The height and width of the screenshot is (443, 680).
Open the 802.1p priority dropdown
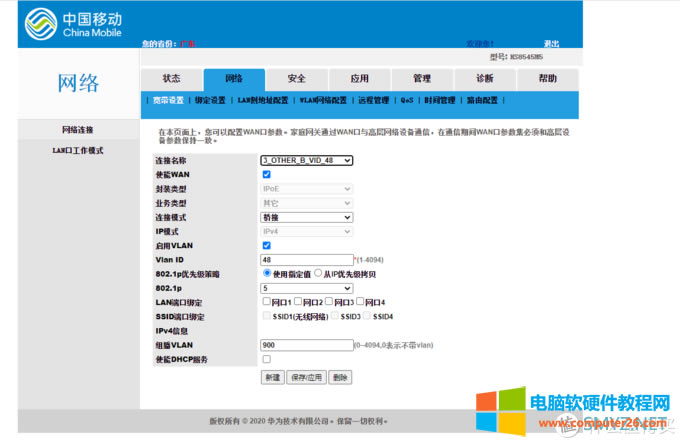[306, 288]
